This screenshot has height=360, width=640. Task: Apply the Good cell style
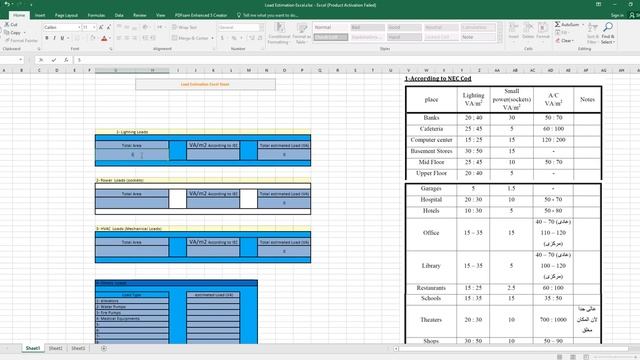coord(404,27)
